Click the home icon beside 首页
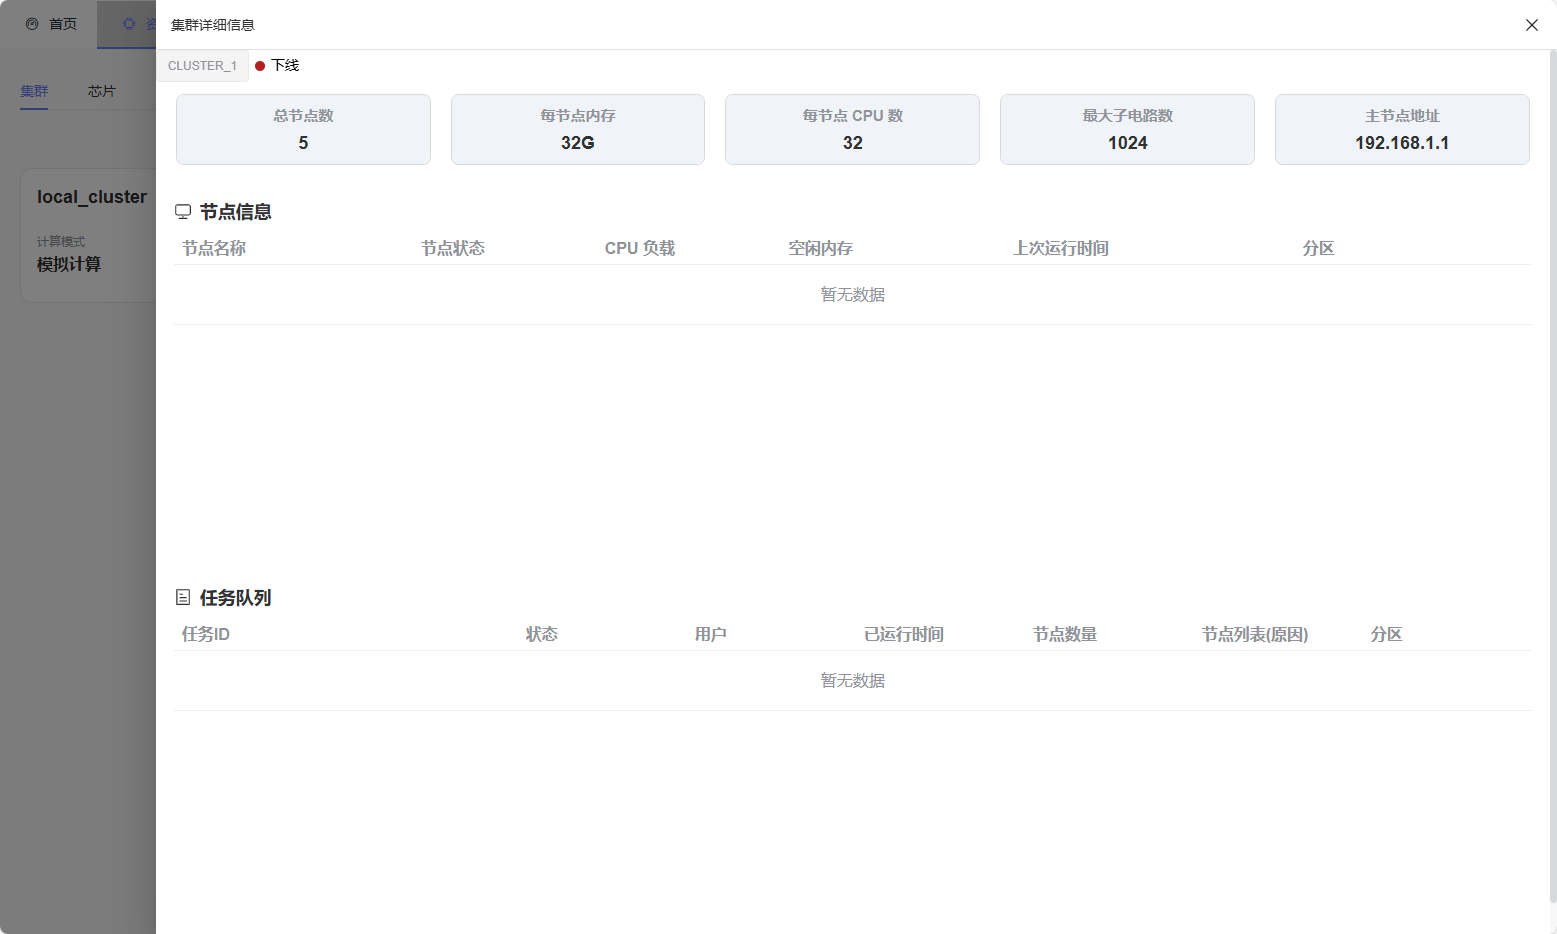Screen dimensions: 1557x934 [x=32, y=24]
